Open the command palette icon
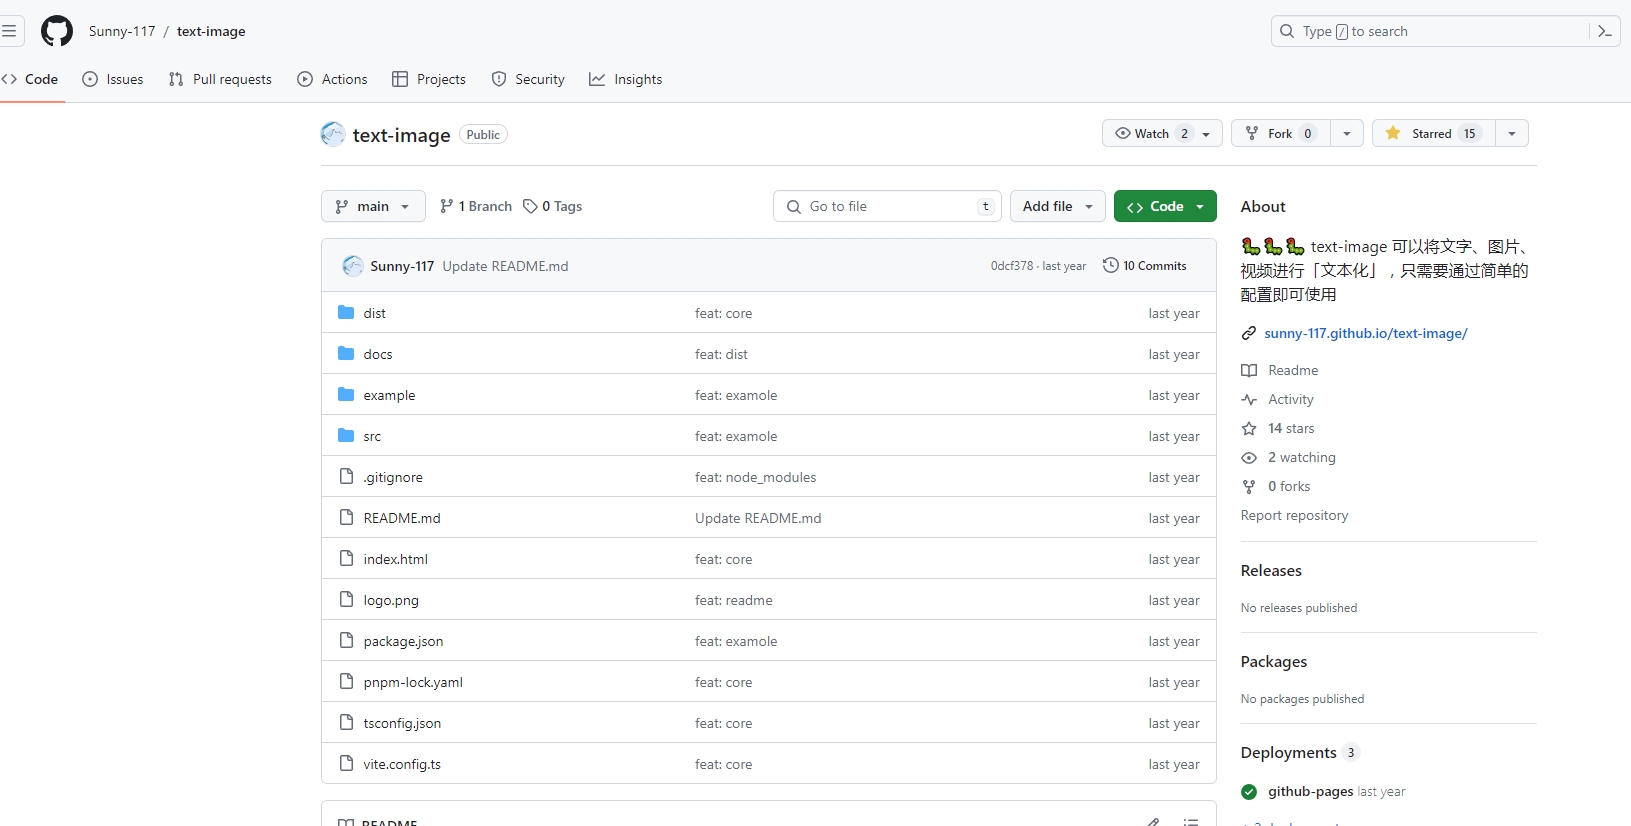 1605,31
